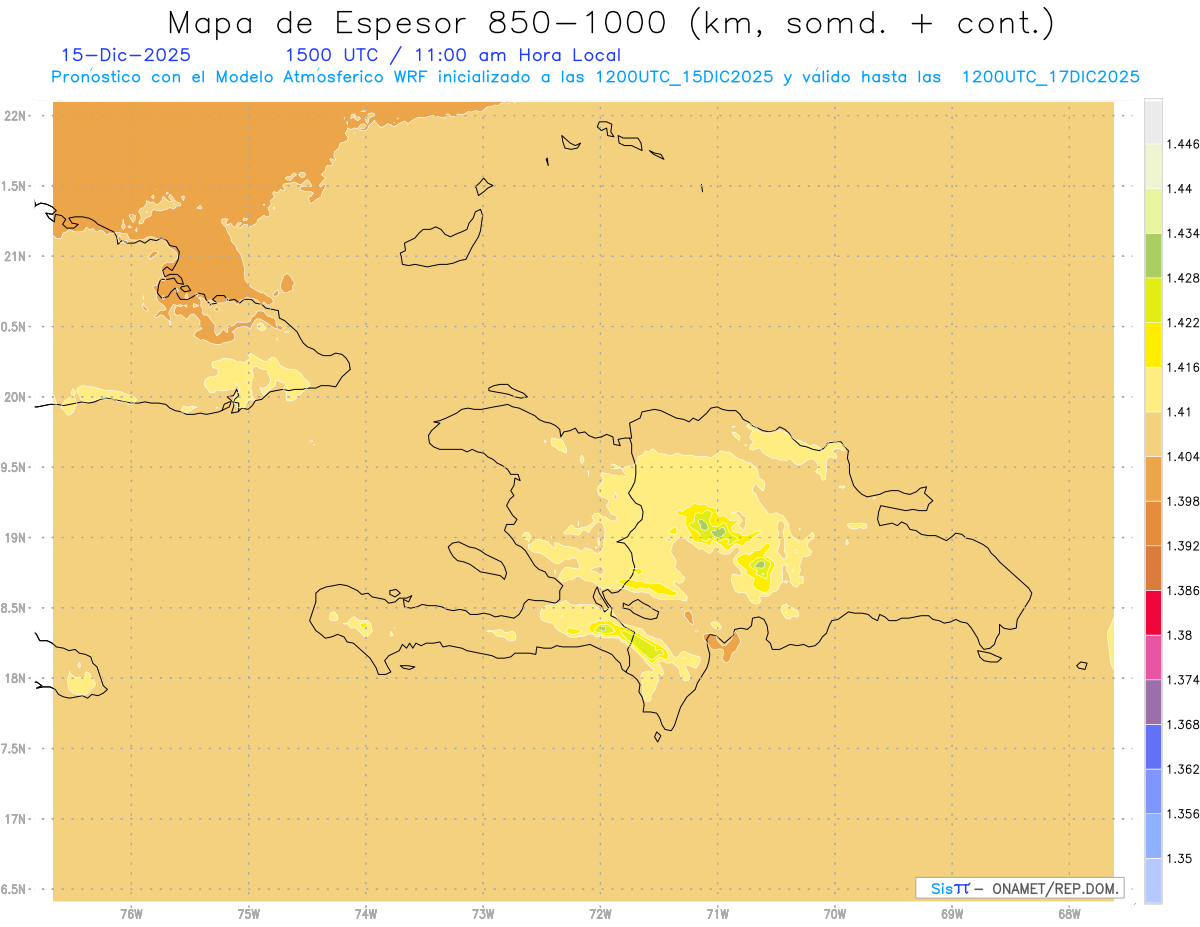Click the longitude tick label '75W'

click(x=249, y=914)
